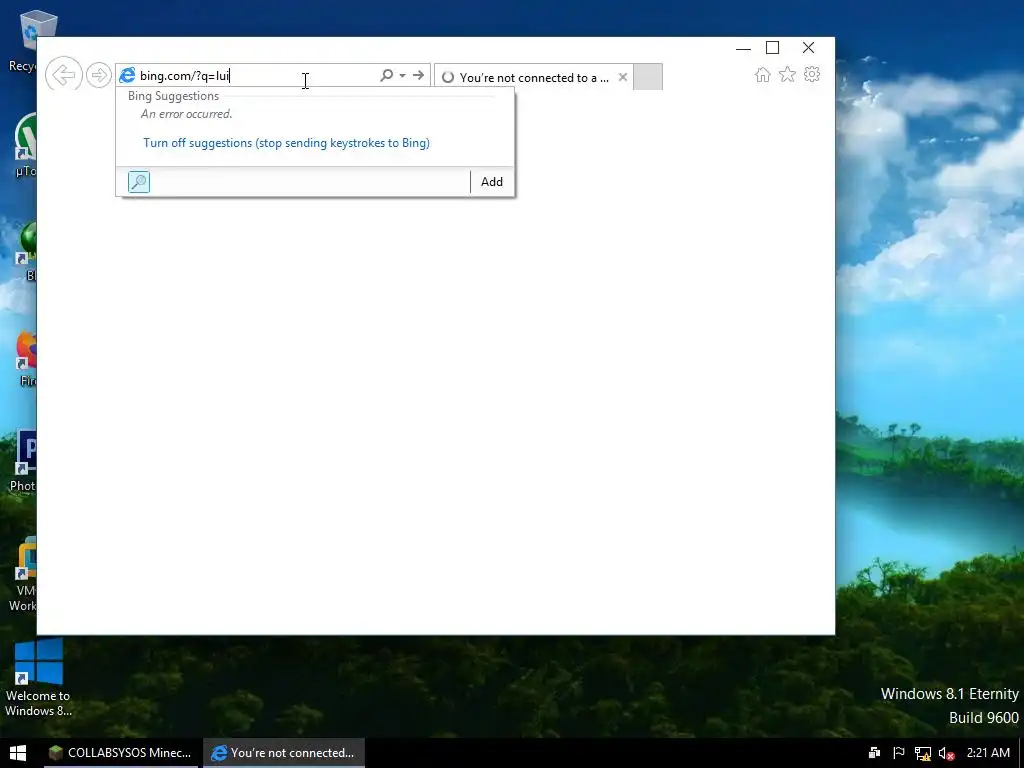
Task: Go back with Internet Explorer's back arrow
Action: tap(63, 74)
